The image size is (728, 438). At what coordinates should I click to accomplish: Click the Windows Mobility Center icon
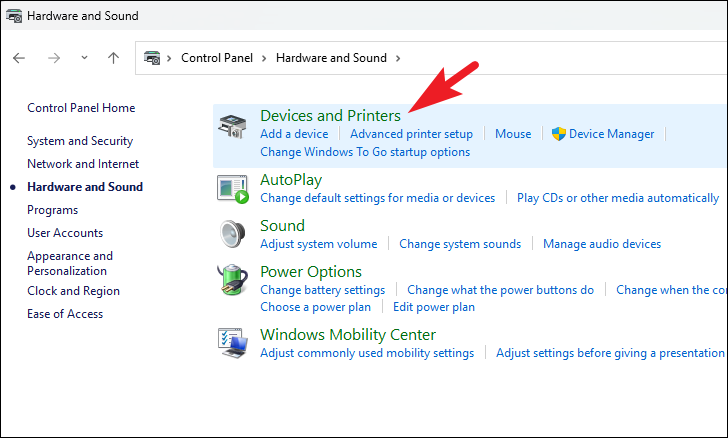[233, 343]
